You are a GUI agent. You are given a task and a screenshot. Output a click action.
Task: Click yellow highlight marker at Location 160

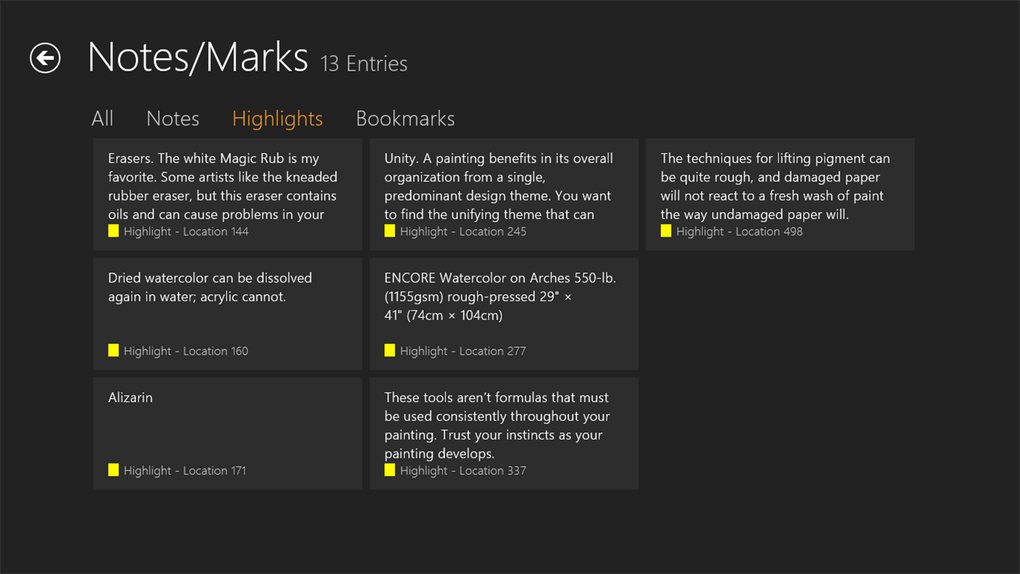[113, 350]
